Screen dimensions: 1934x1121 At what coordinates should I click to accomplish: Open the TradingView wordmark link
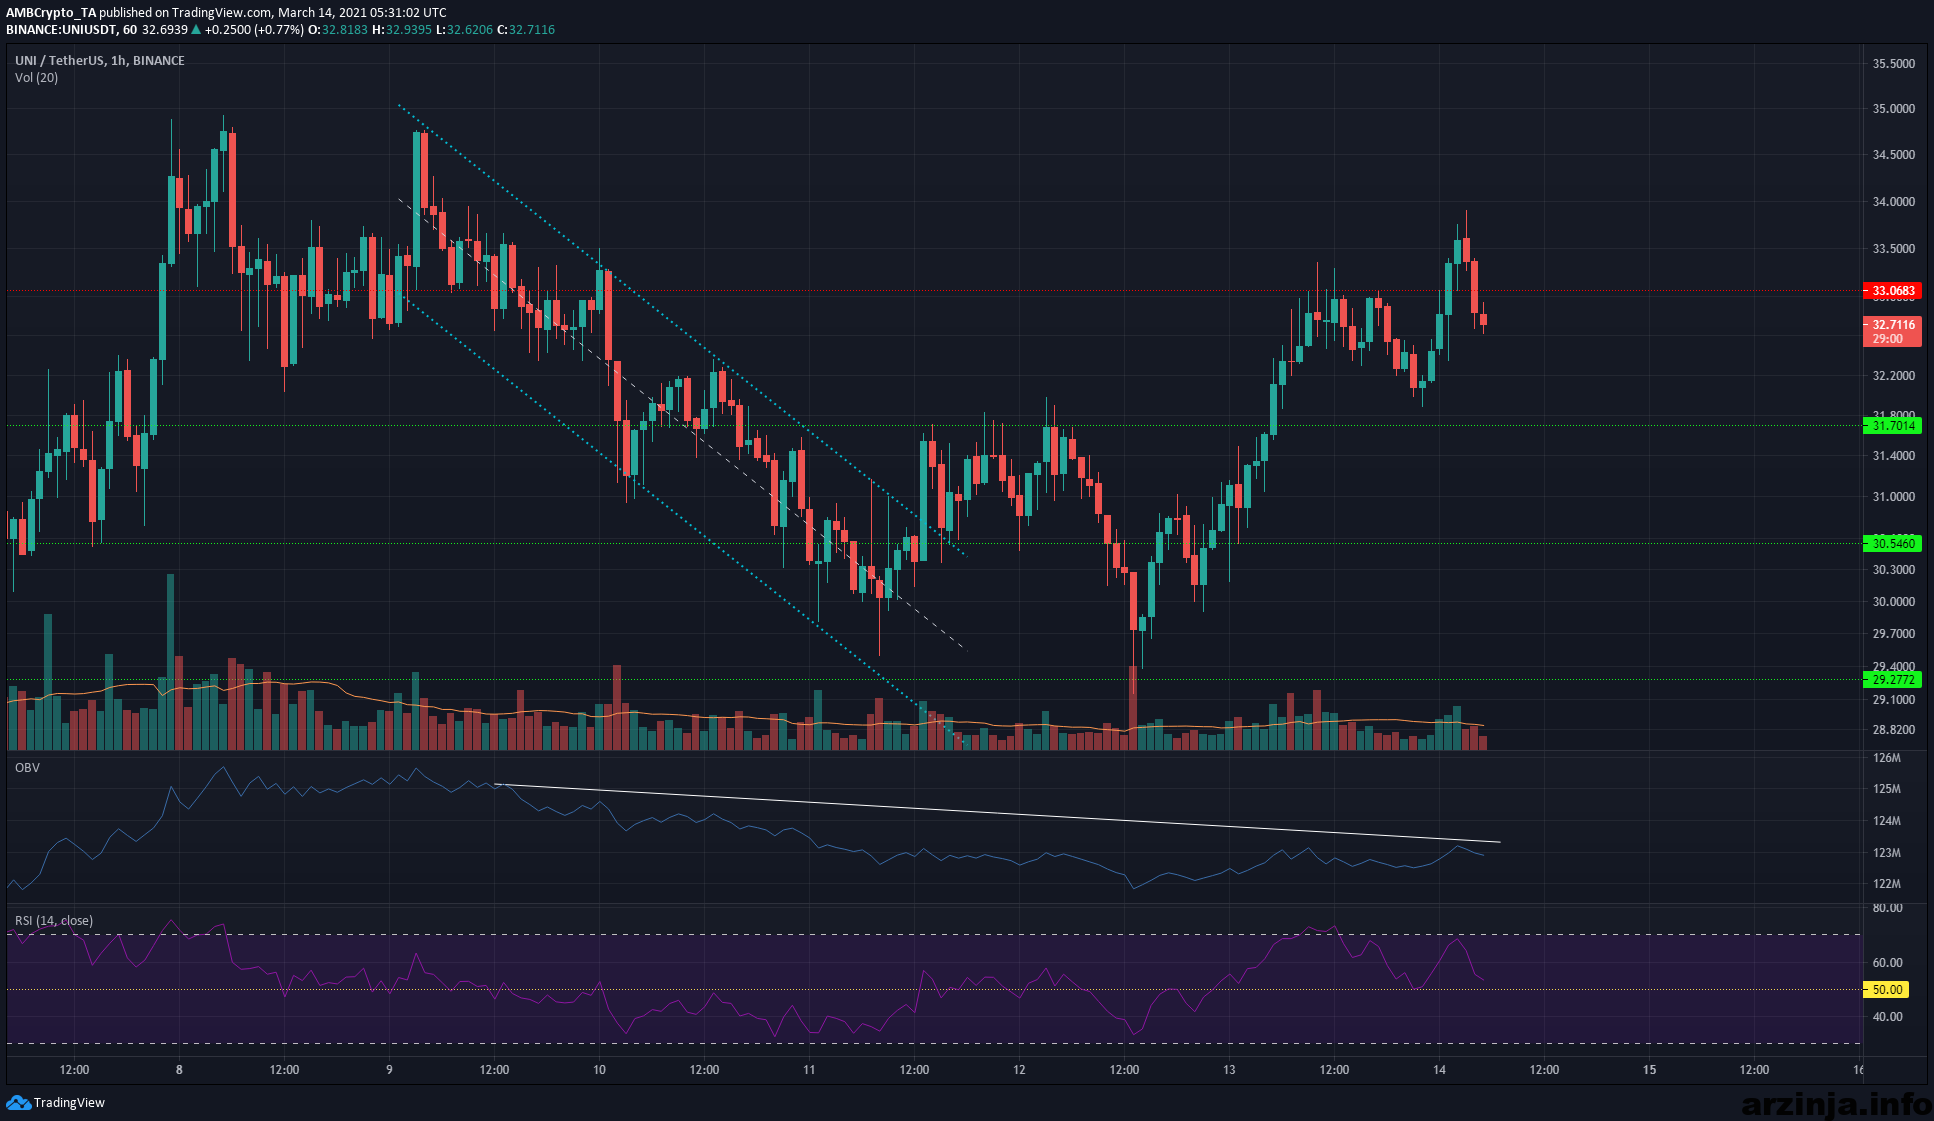click(69, 1102)
